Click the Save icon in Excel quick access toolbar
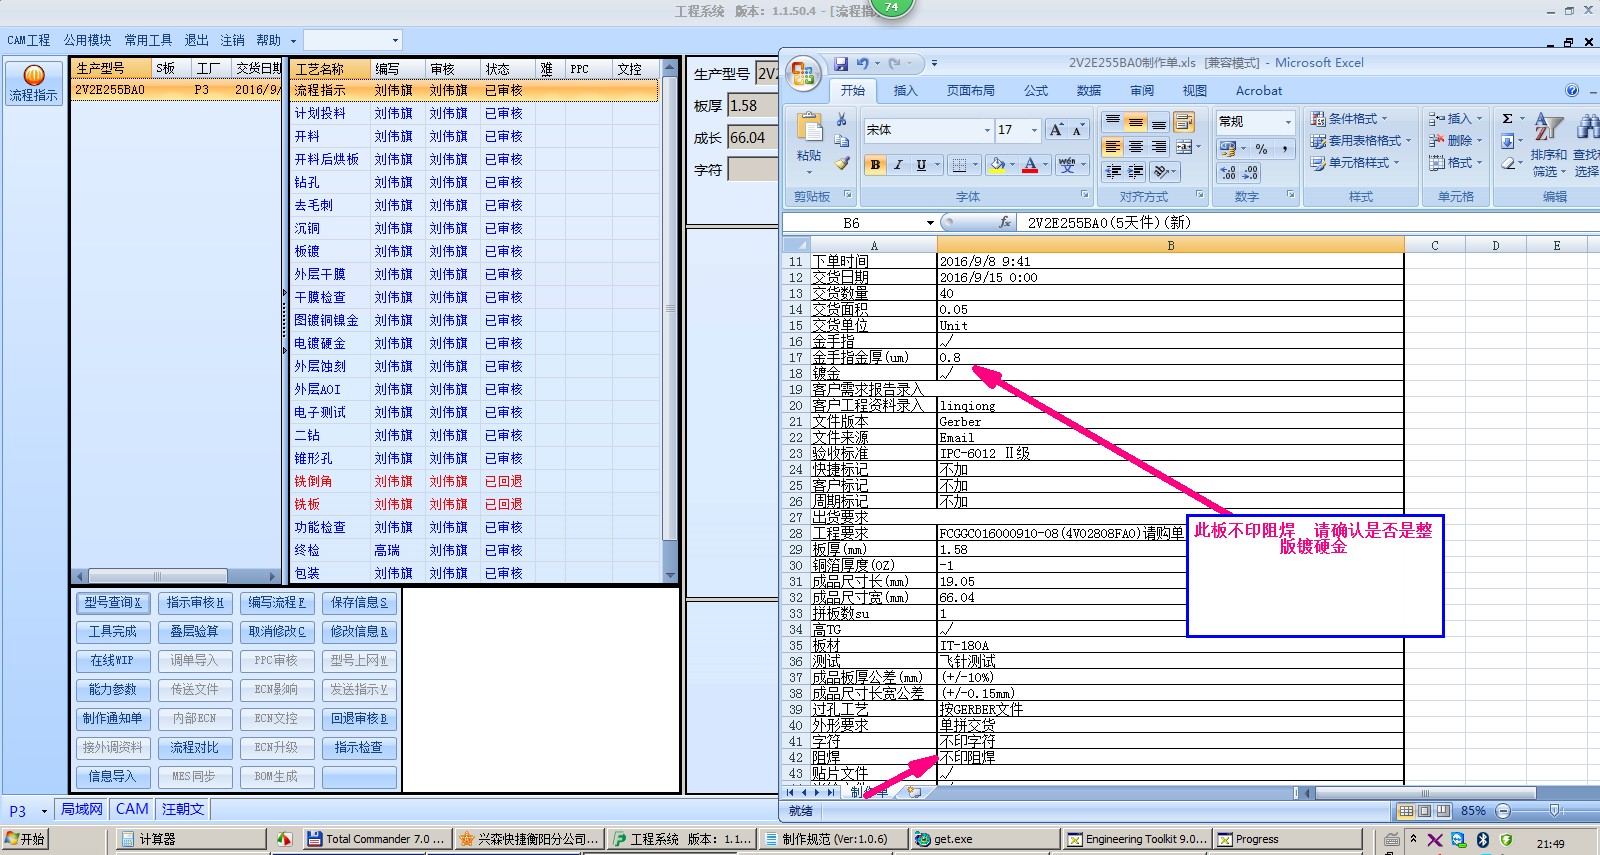 841,63
